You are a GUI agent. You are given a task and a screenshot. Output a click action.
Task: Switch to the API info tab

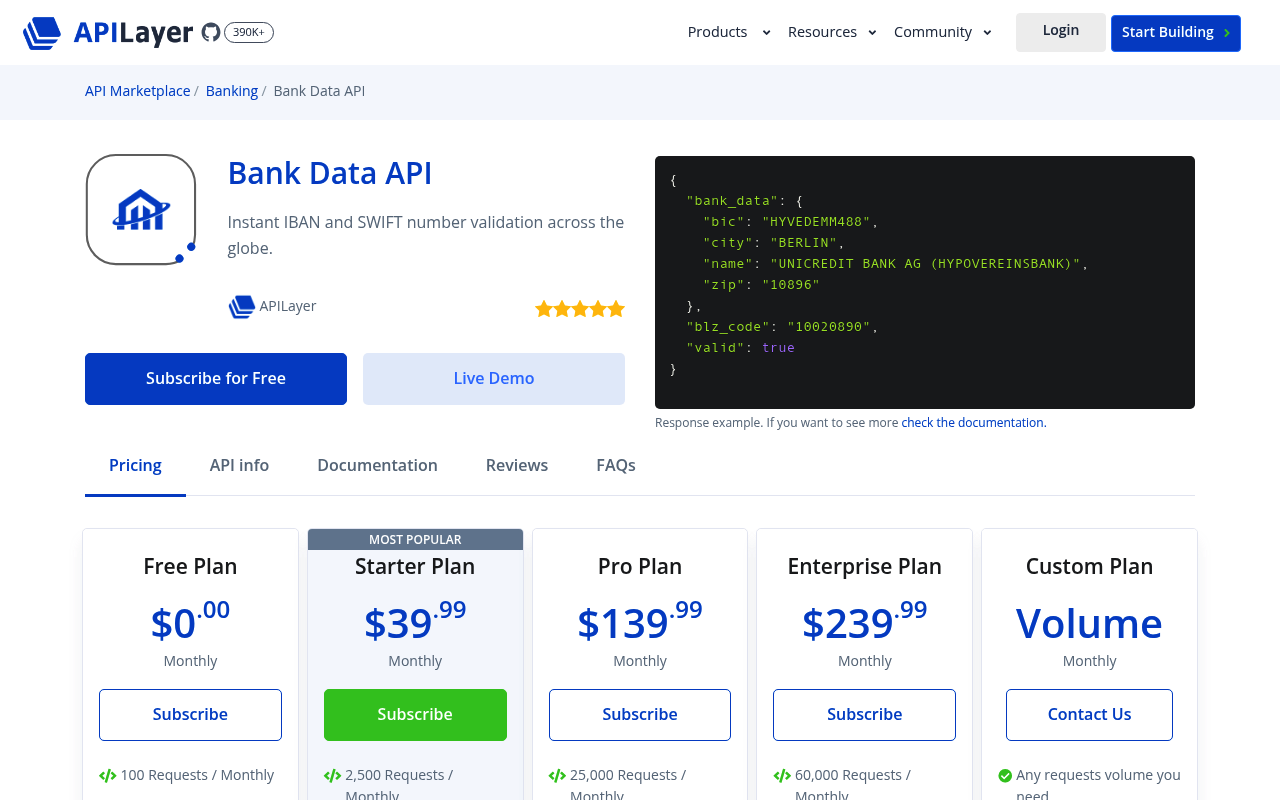coord(239,466)
